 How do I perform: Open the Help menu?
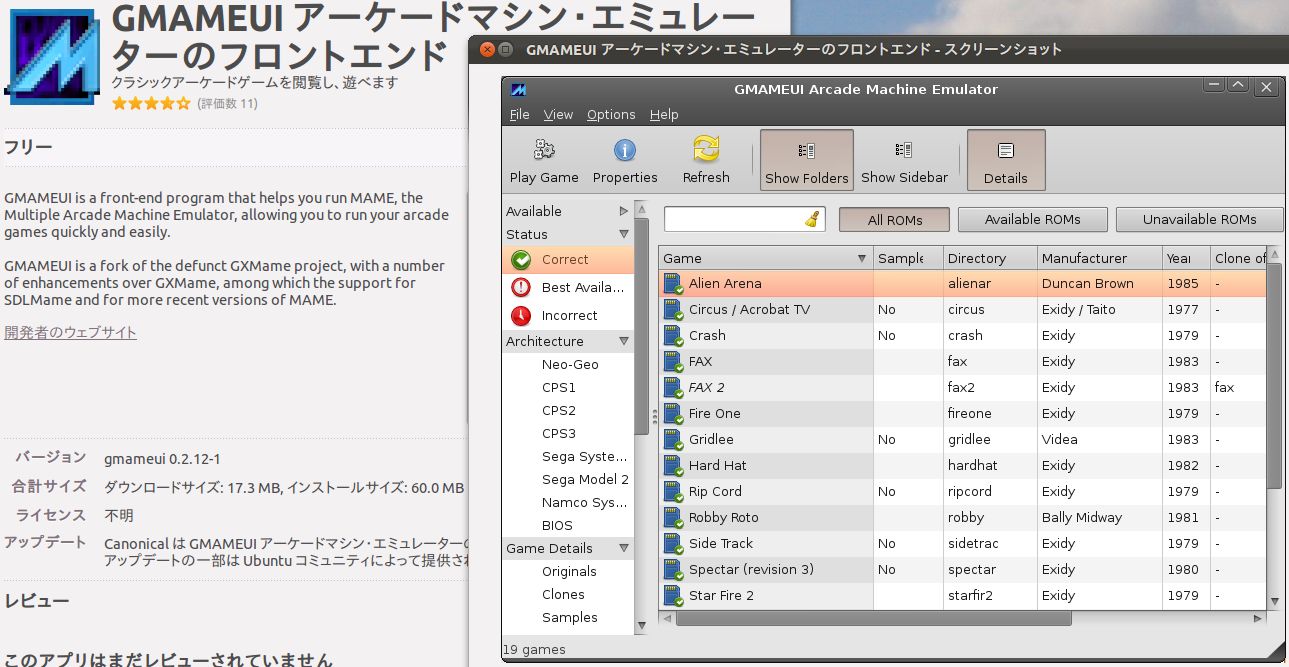pos(664,115)
